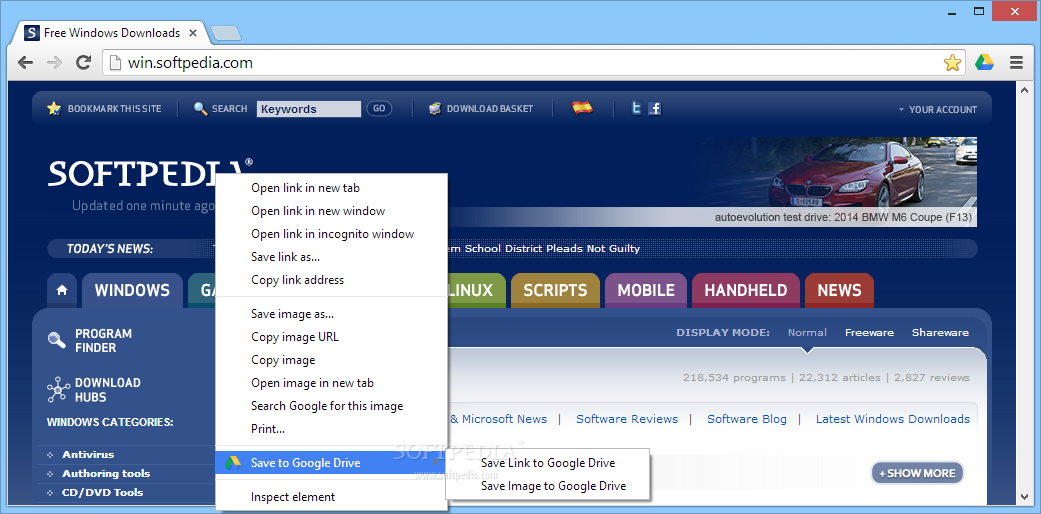Click the Home icon tab
This screenshot has width=1041, height=514.
point(62,290)
